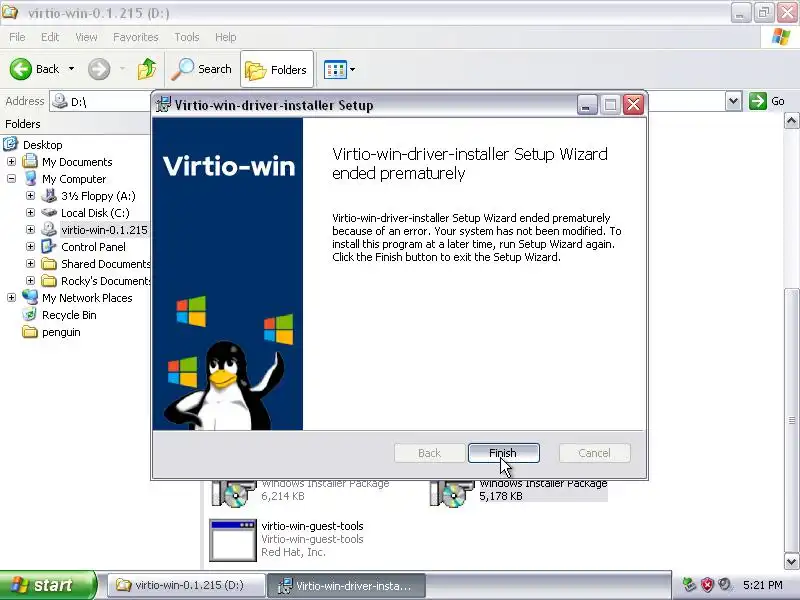Click the file list scroll down arrow
Screen dimensions: 800x600
(x=791, y=562)
